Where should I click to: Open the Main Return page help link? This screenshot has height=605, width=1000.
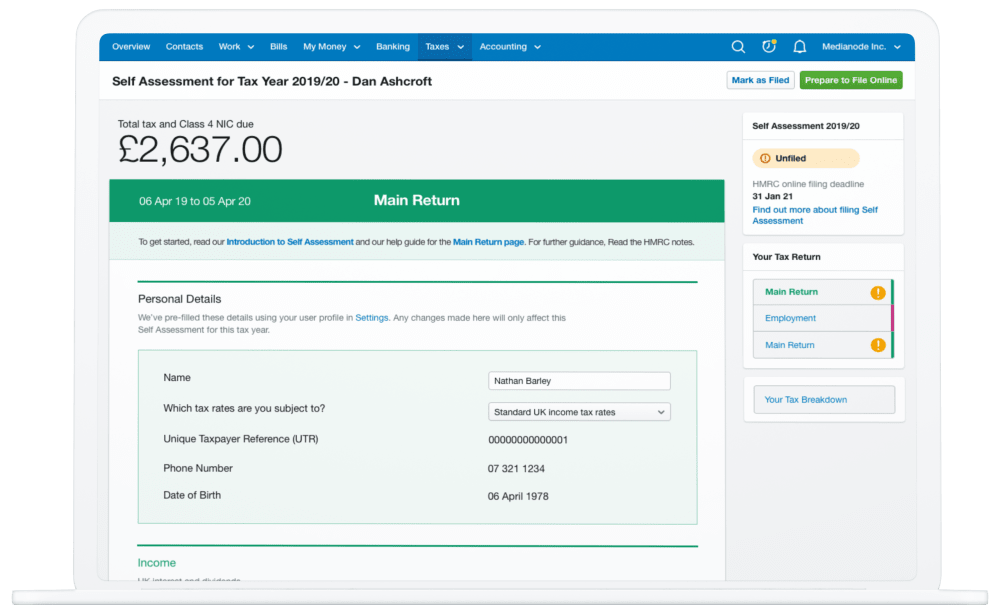489,242
